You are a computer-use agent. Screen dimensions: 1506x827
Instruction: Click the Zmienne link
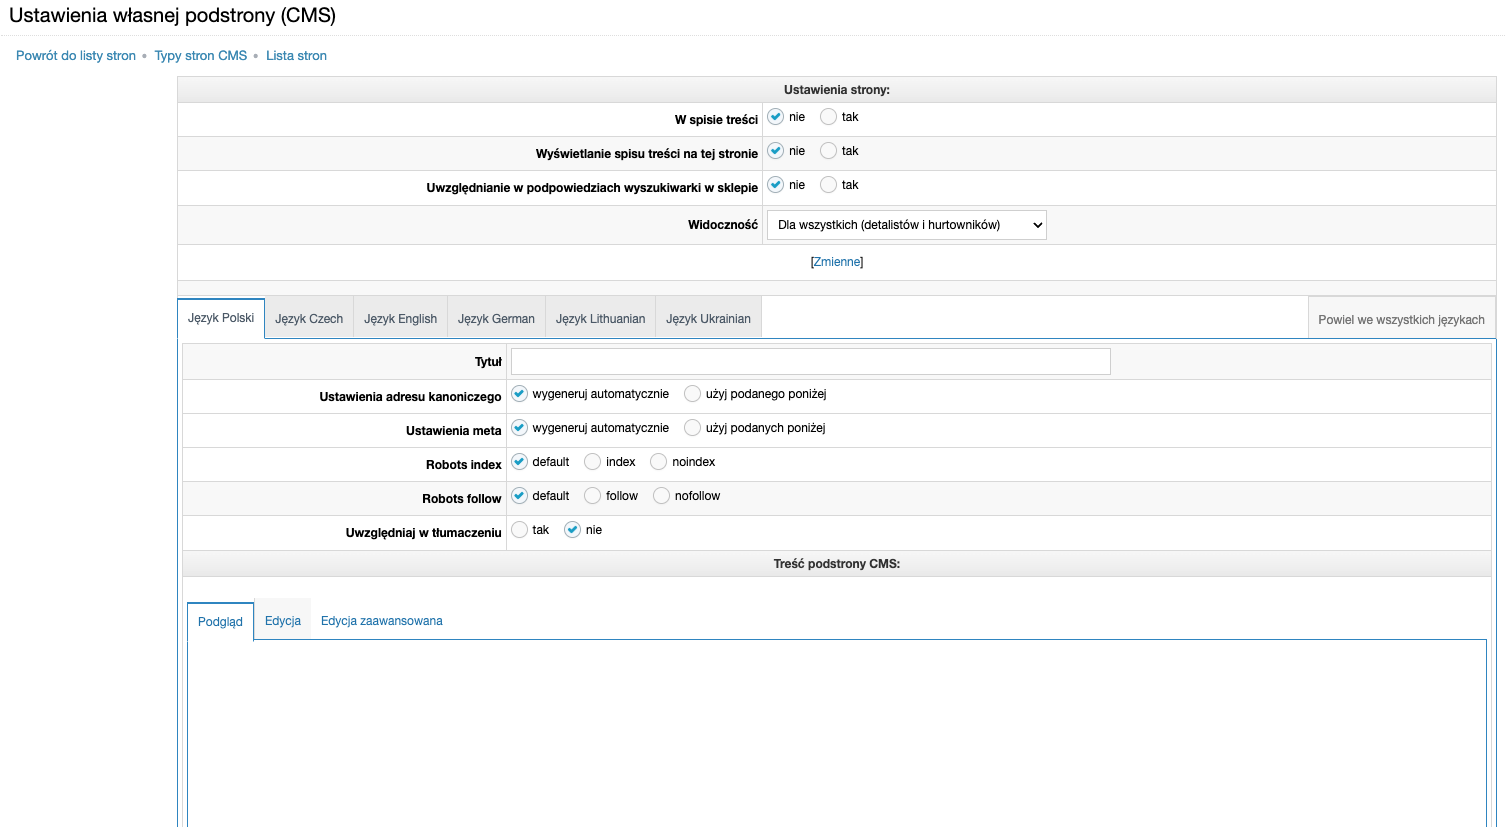click(x=837, y=261)
